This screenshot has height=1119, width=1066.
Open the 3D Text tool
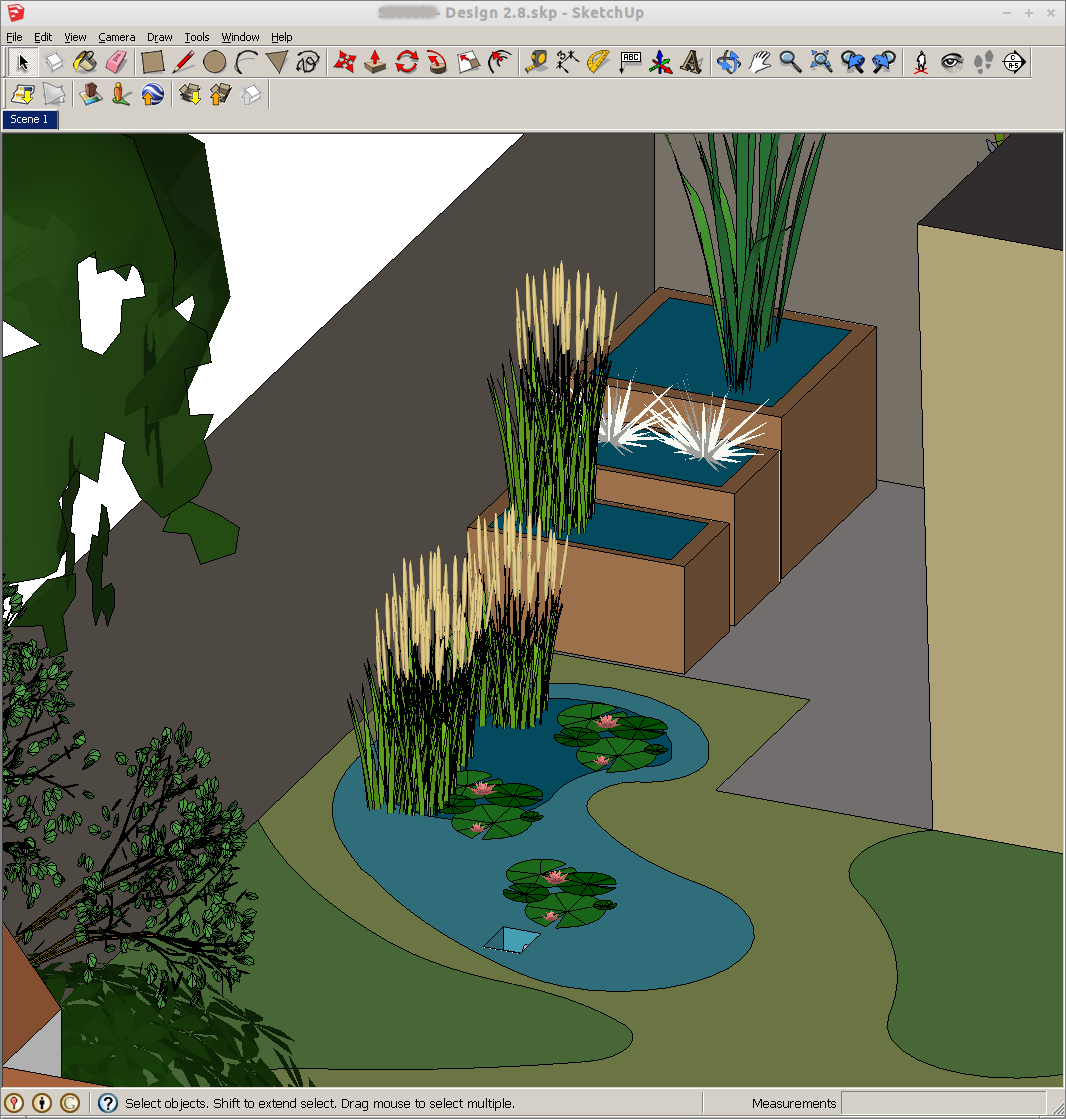692,62
